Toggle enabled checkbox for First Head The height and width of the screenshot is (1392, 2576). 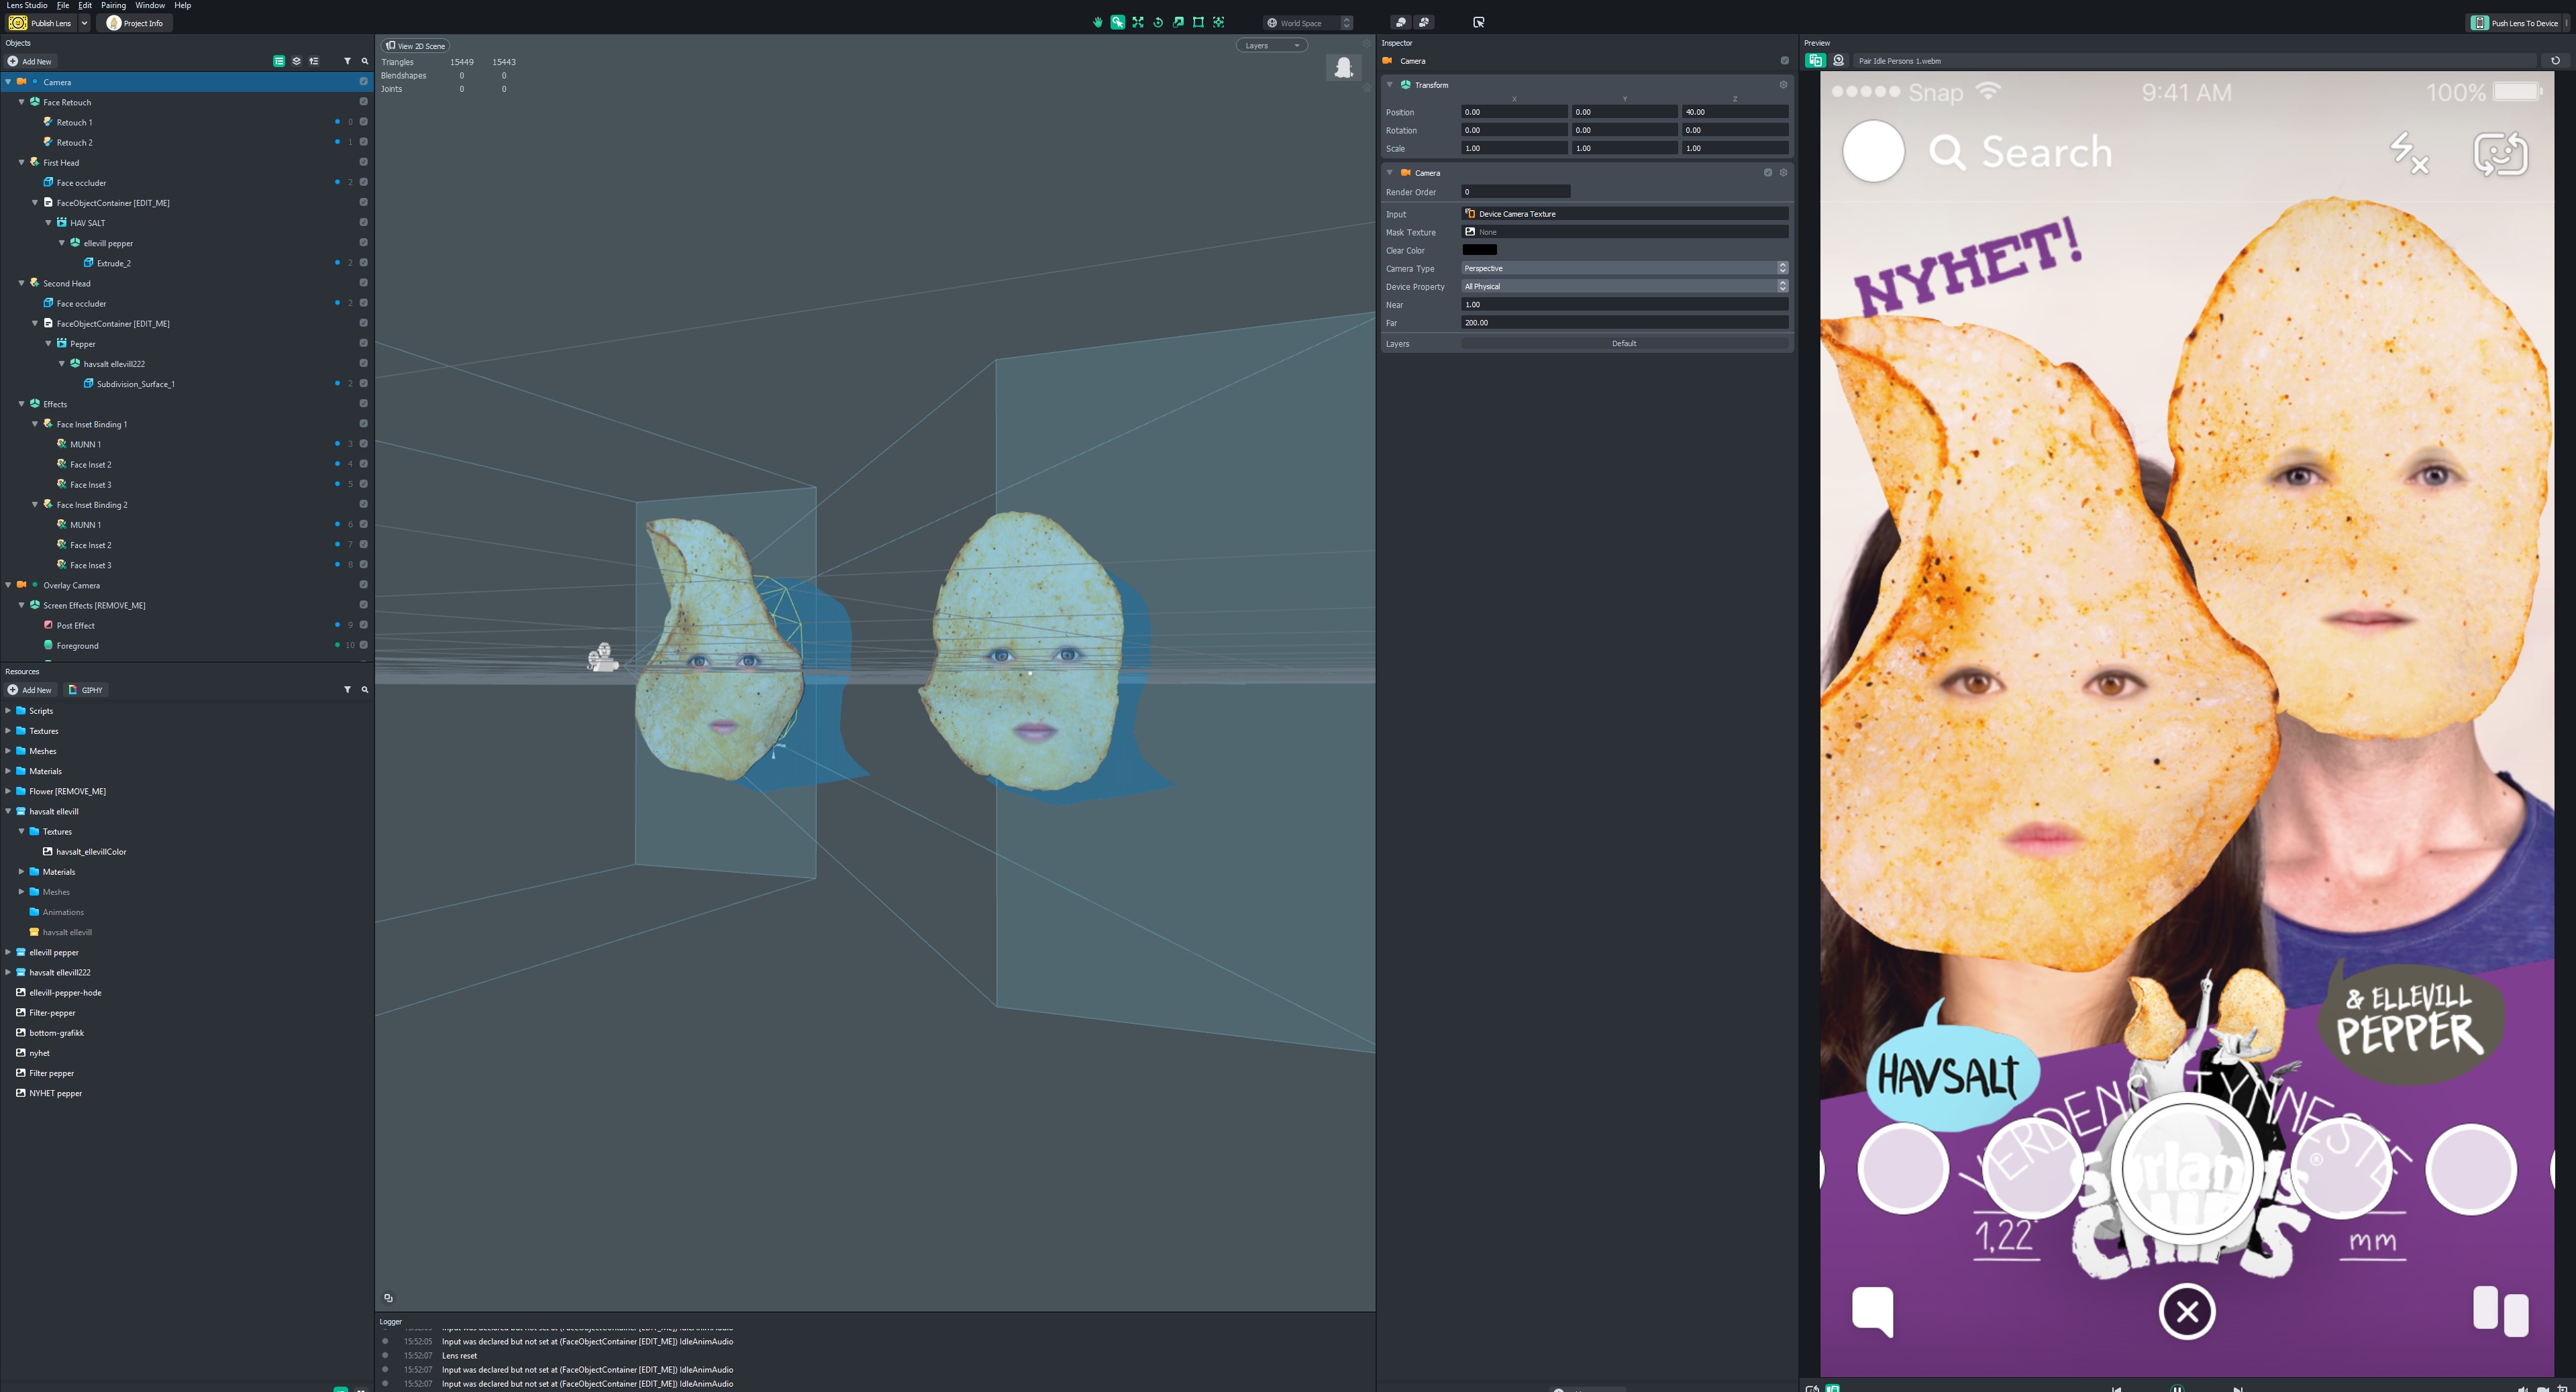363,162
